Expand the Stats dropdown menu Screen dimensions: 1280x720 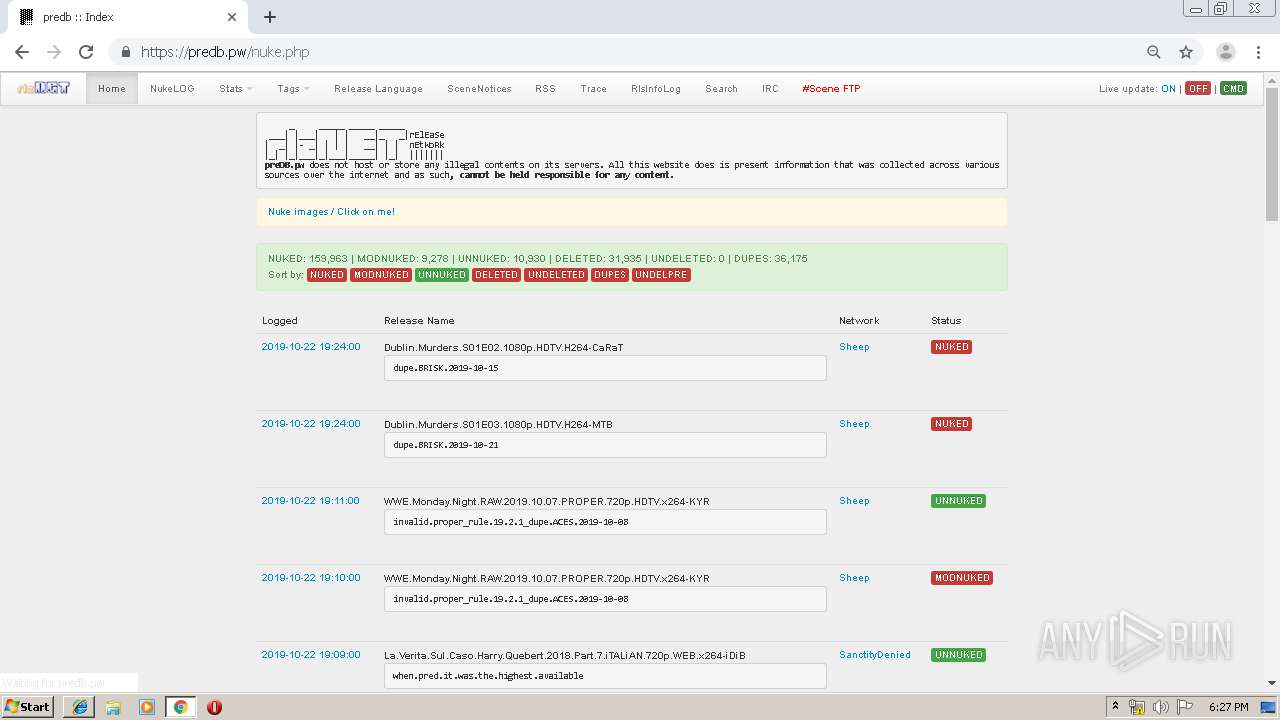point(236,89)
